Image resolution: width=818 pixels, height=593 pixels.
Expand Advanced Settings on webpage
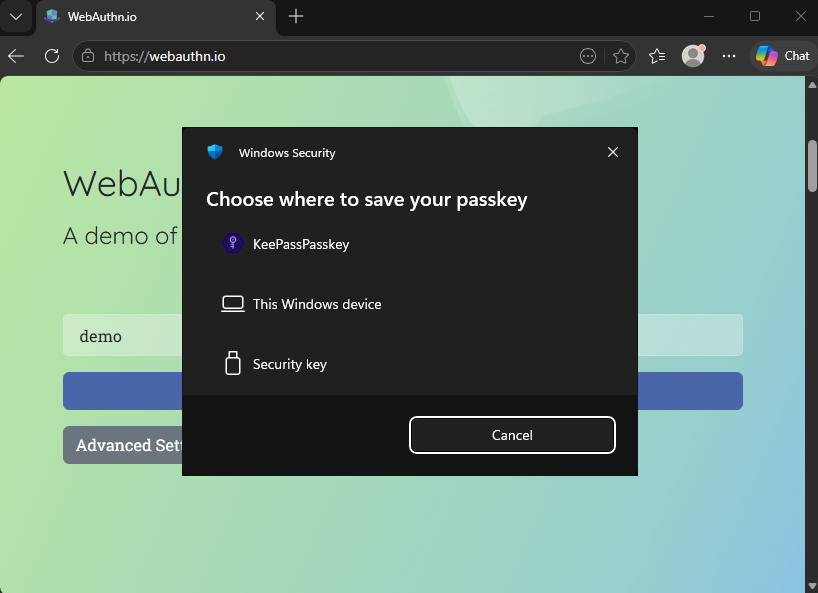123,445
